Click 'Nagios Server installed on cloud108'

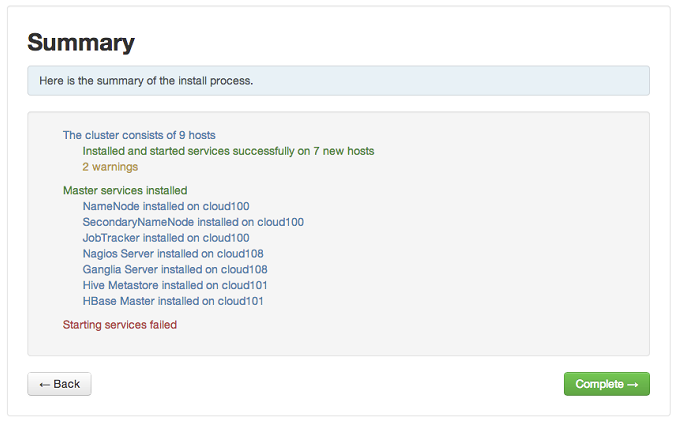173,254
